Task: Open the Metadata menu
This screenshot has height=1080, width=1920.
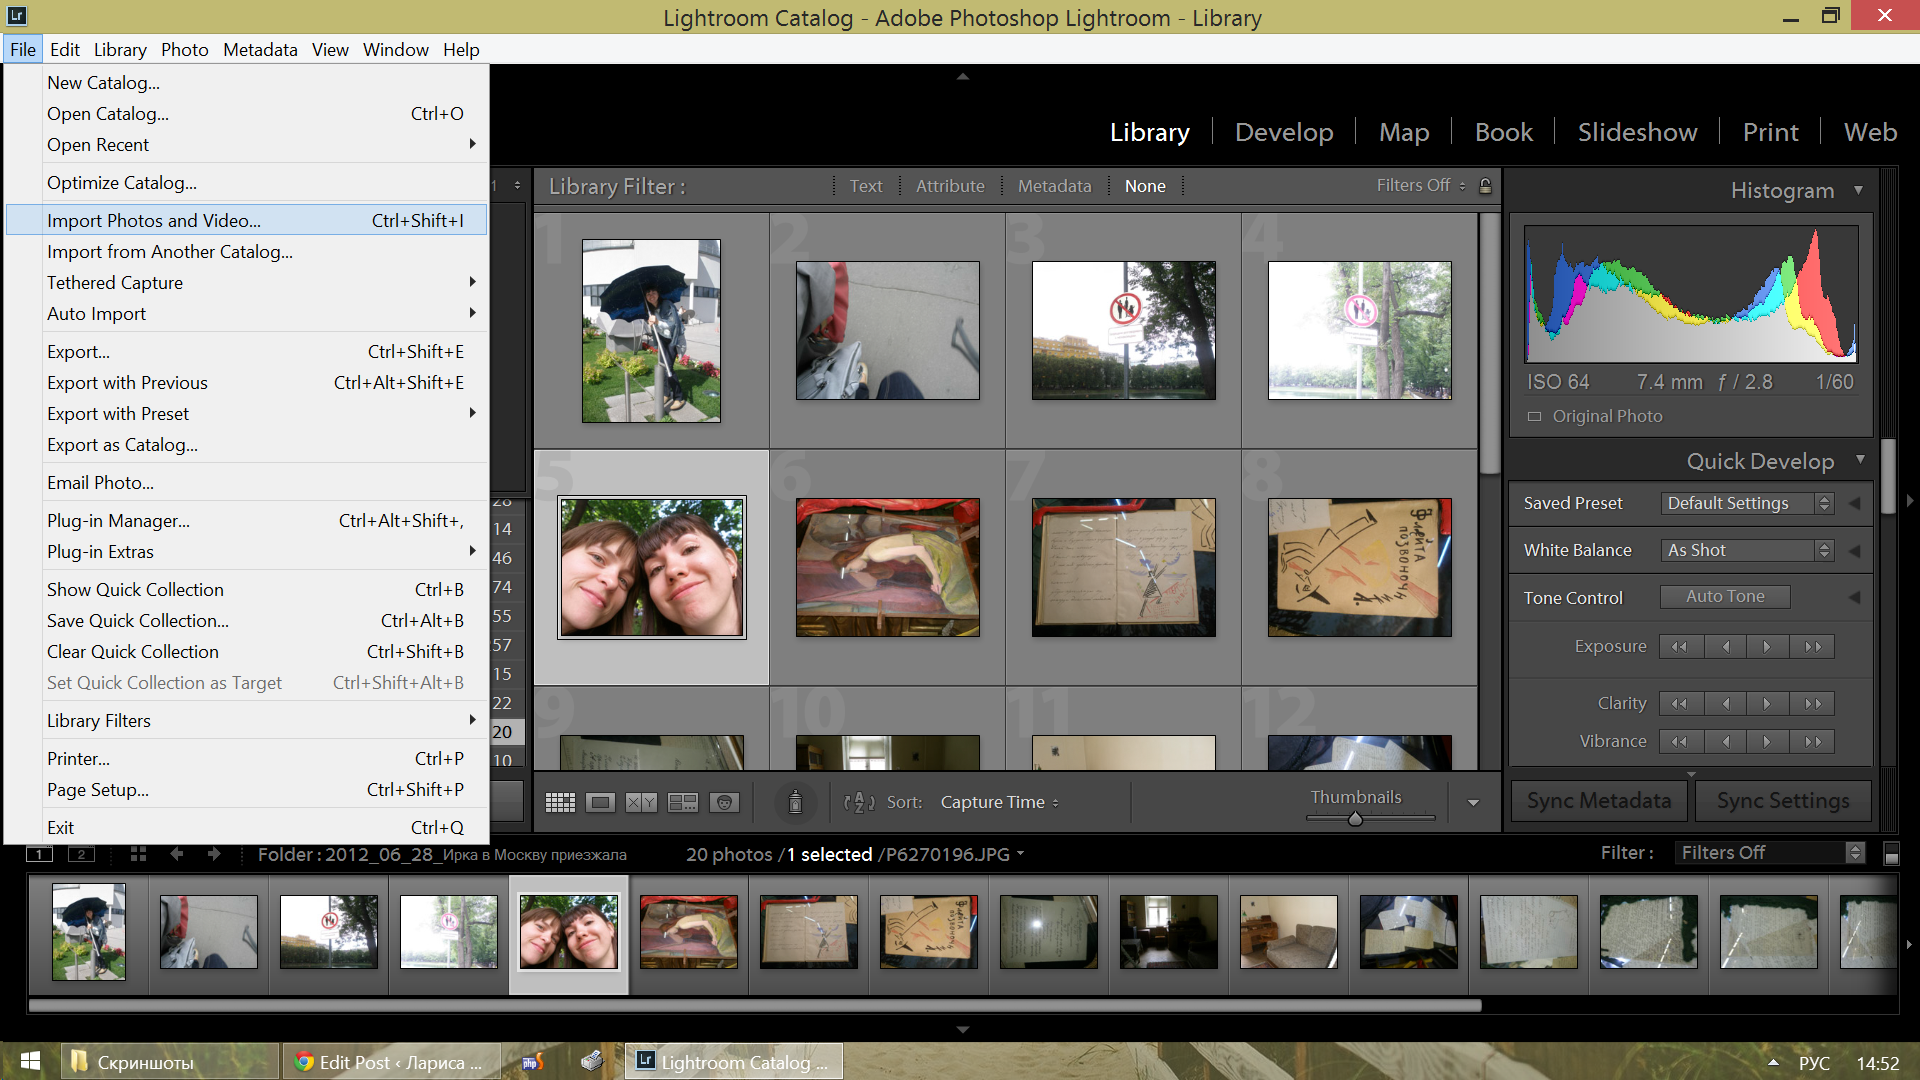Action: click(x=260, y=49)
